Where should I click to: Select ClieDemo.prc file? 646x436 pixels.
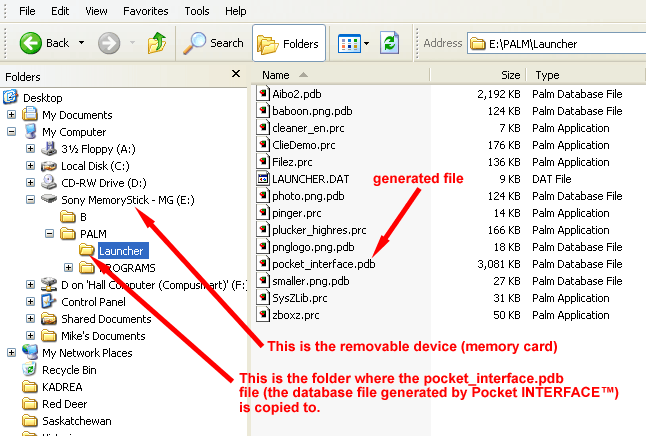304,145
